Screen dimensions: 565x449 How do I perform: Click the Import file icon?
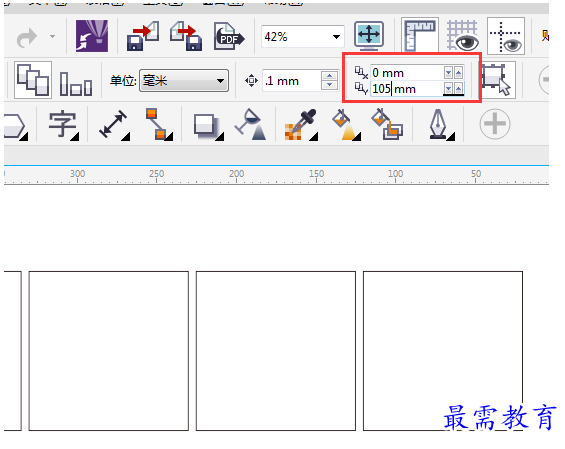143,36
